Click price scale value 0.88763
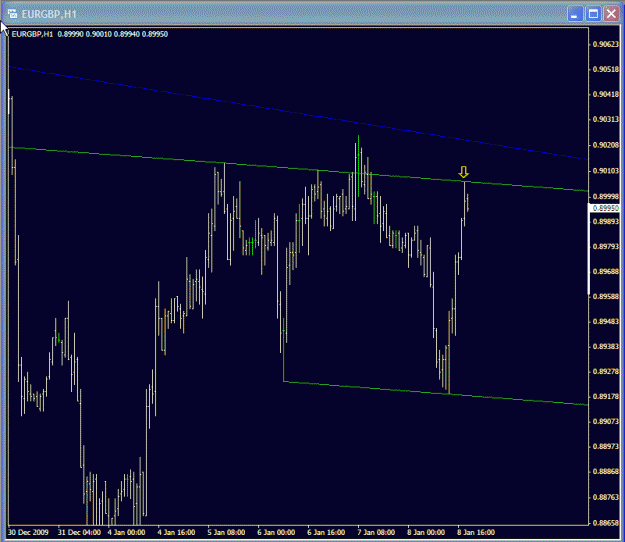The image size is (625, 542). tap(605, 497)
